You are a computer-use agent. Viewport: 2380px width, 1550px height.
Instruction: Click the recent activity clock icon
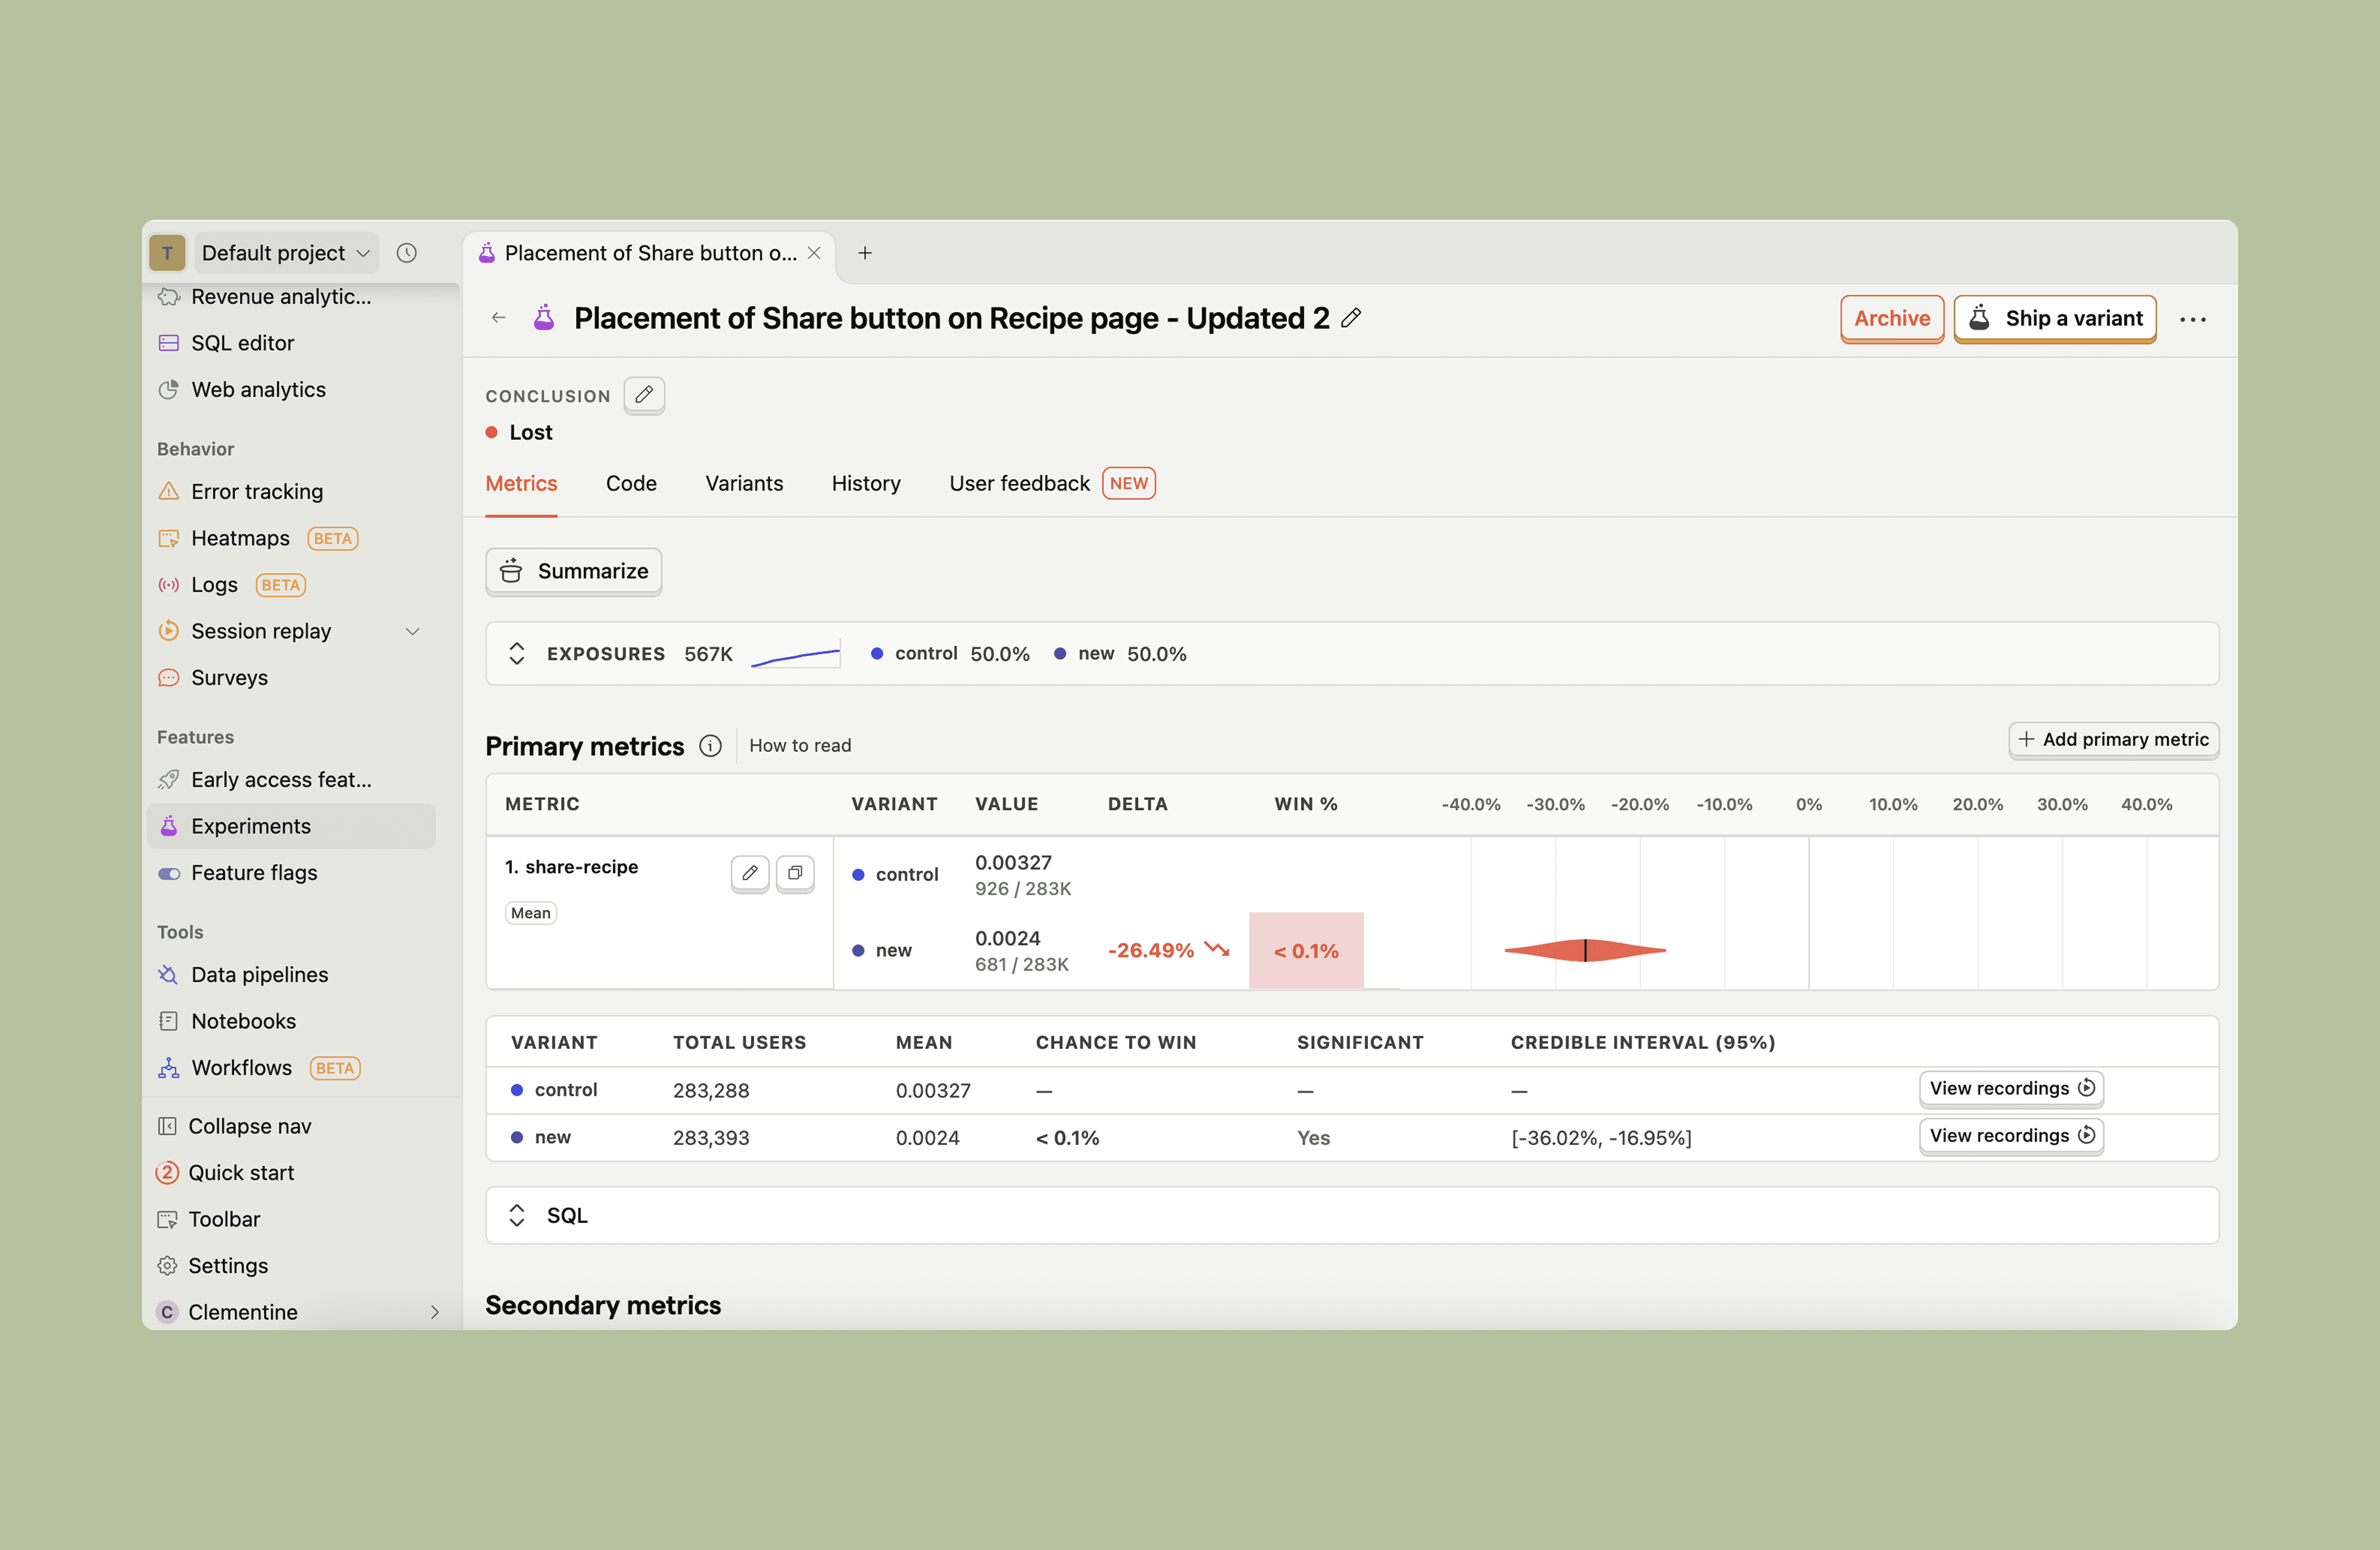(406, 253)
